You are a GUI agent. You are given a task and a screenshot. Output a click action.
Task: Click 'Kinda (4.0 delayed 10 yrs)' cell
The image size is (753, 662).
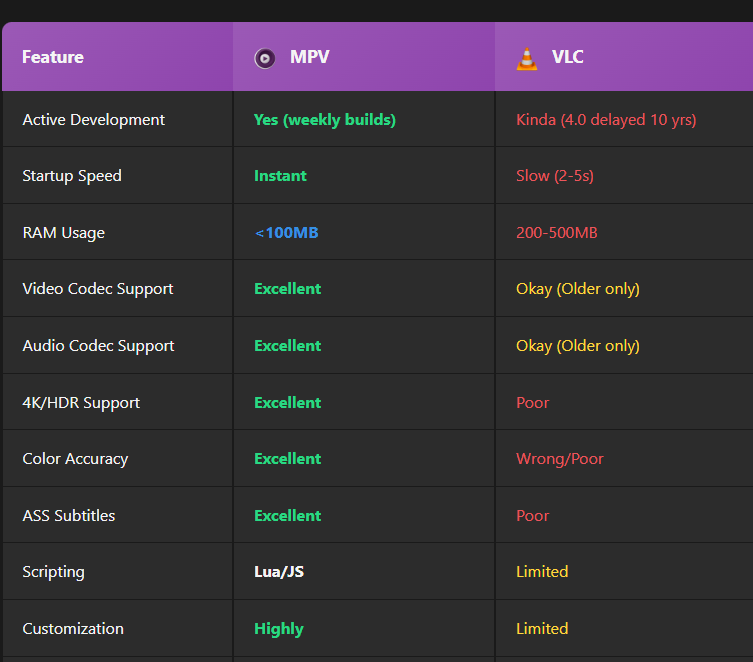click(606, 120)
